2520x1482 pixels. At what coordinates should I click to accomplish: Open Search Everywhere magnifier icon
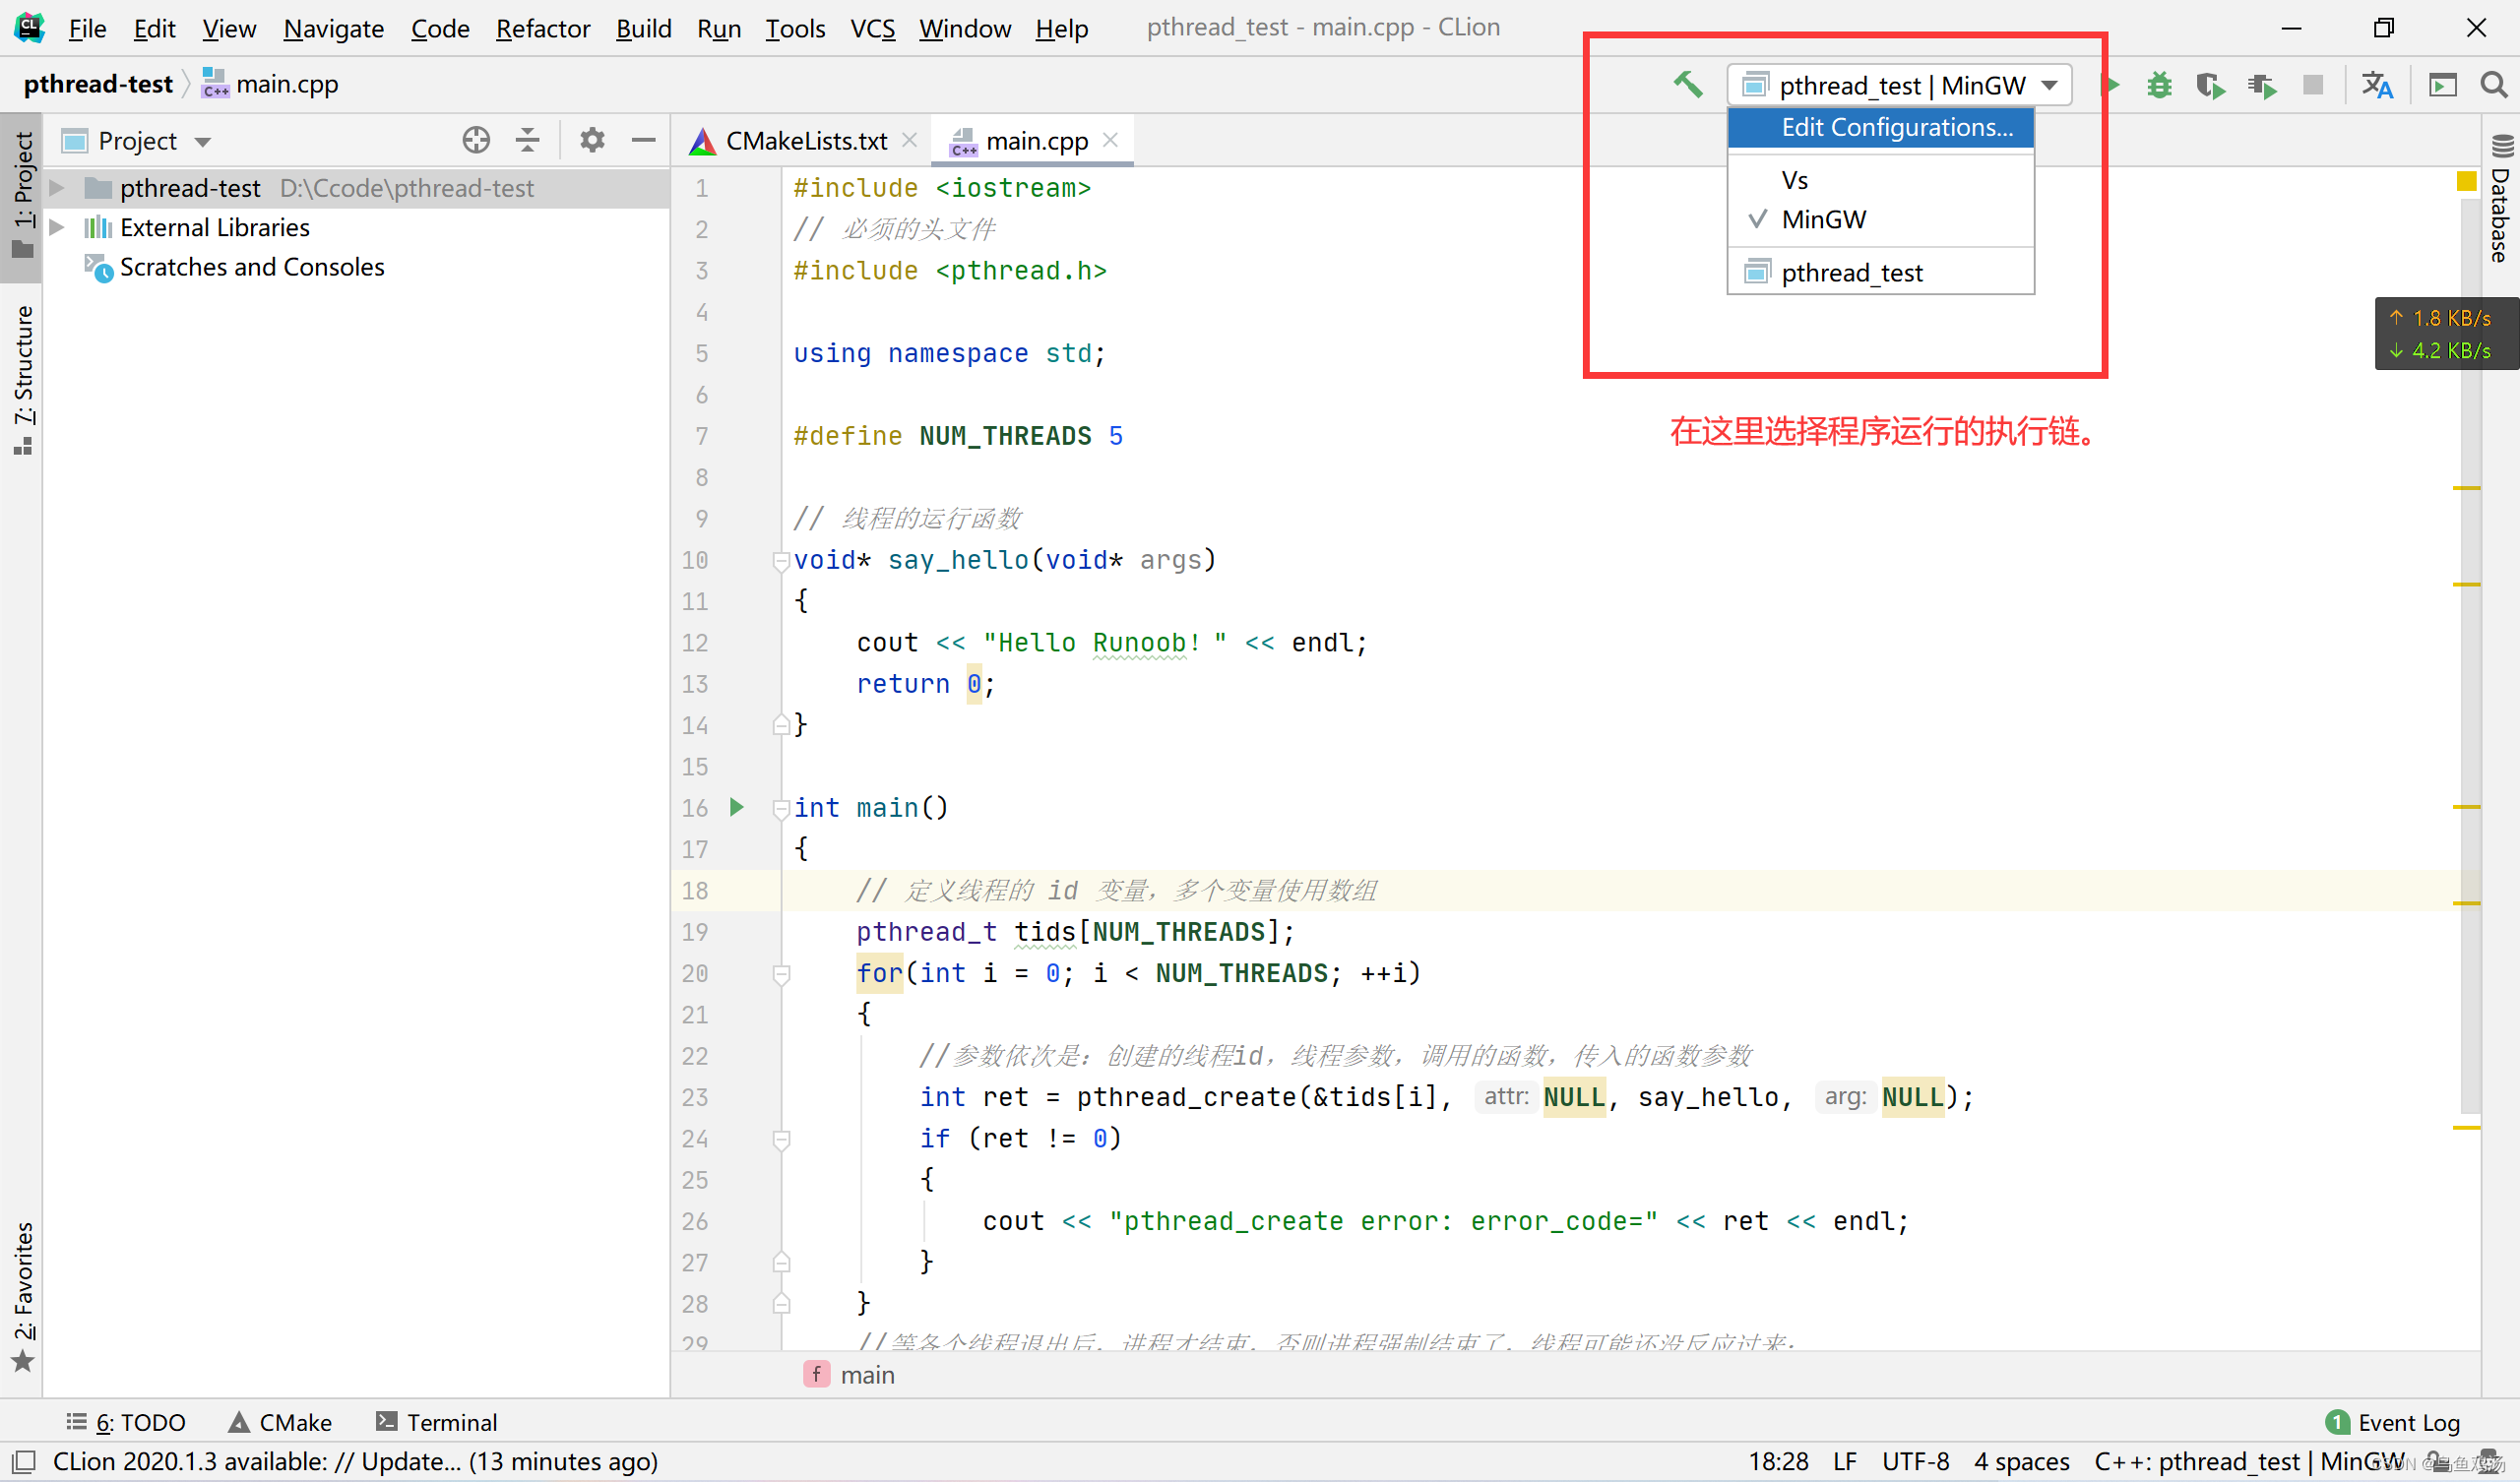(2494, 85)
